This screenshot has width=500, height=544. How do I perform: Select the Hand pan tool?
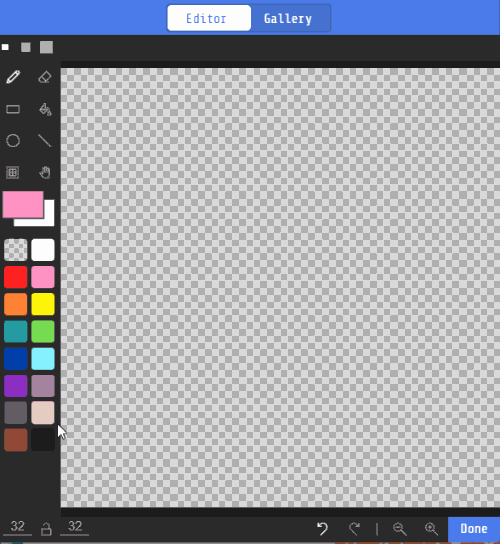pyautogui.click(x=45, y=172)
